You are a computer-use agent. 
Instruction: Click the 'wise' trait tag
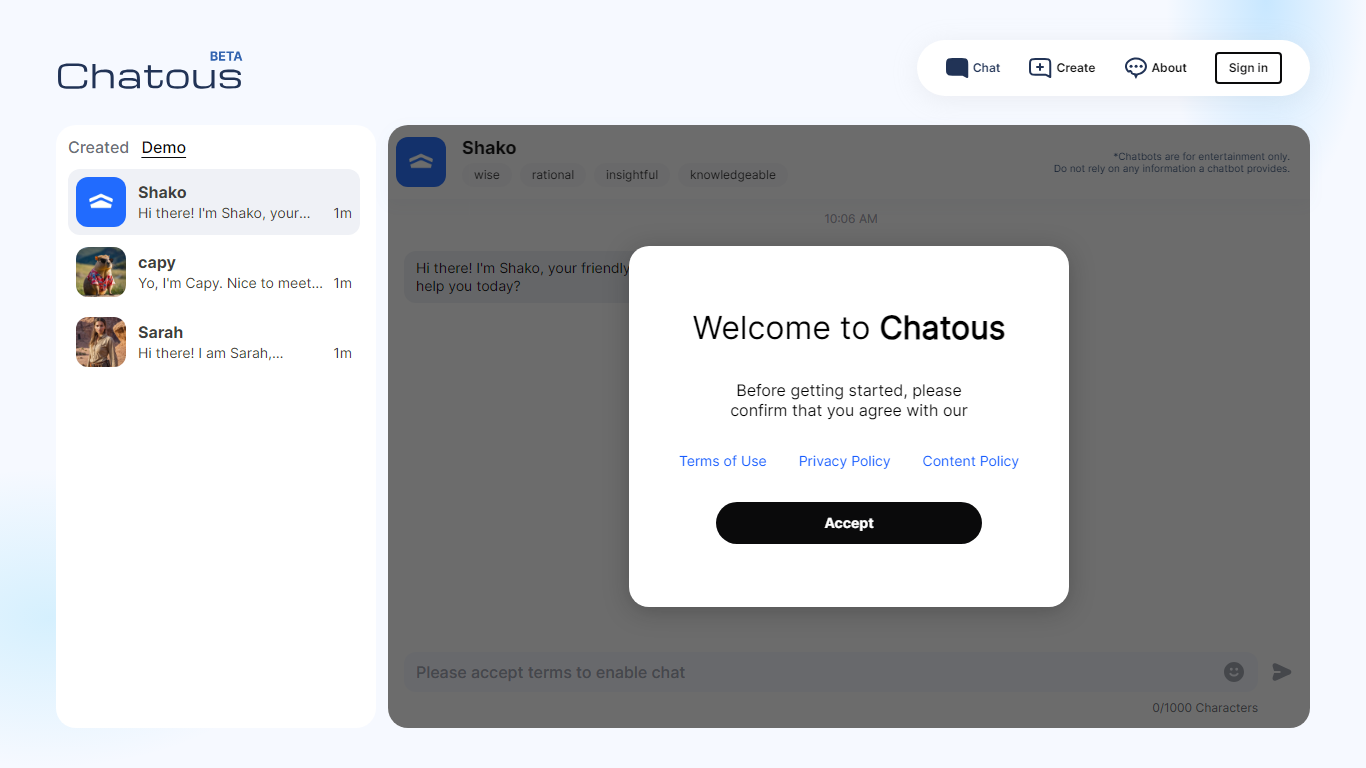(x=487, y=175)
